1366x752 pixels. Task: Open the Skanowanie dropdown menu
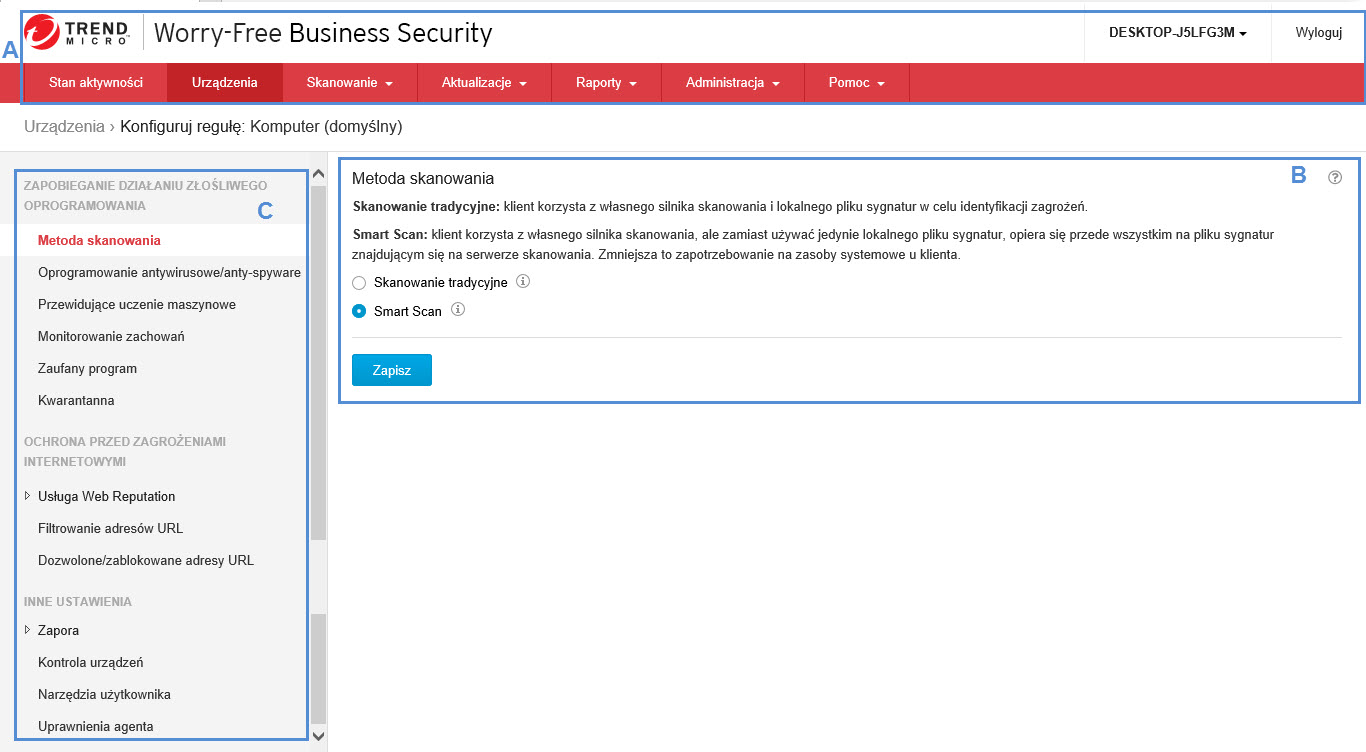349,83
